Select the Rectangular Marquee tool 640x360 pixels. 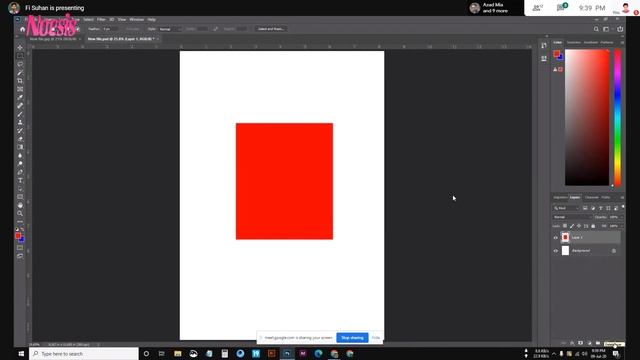coord(20,56)
